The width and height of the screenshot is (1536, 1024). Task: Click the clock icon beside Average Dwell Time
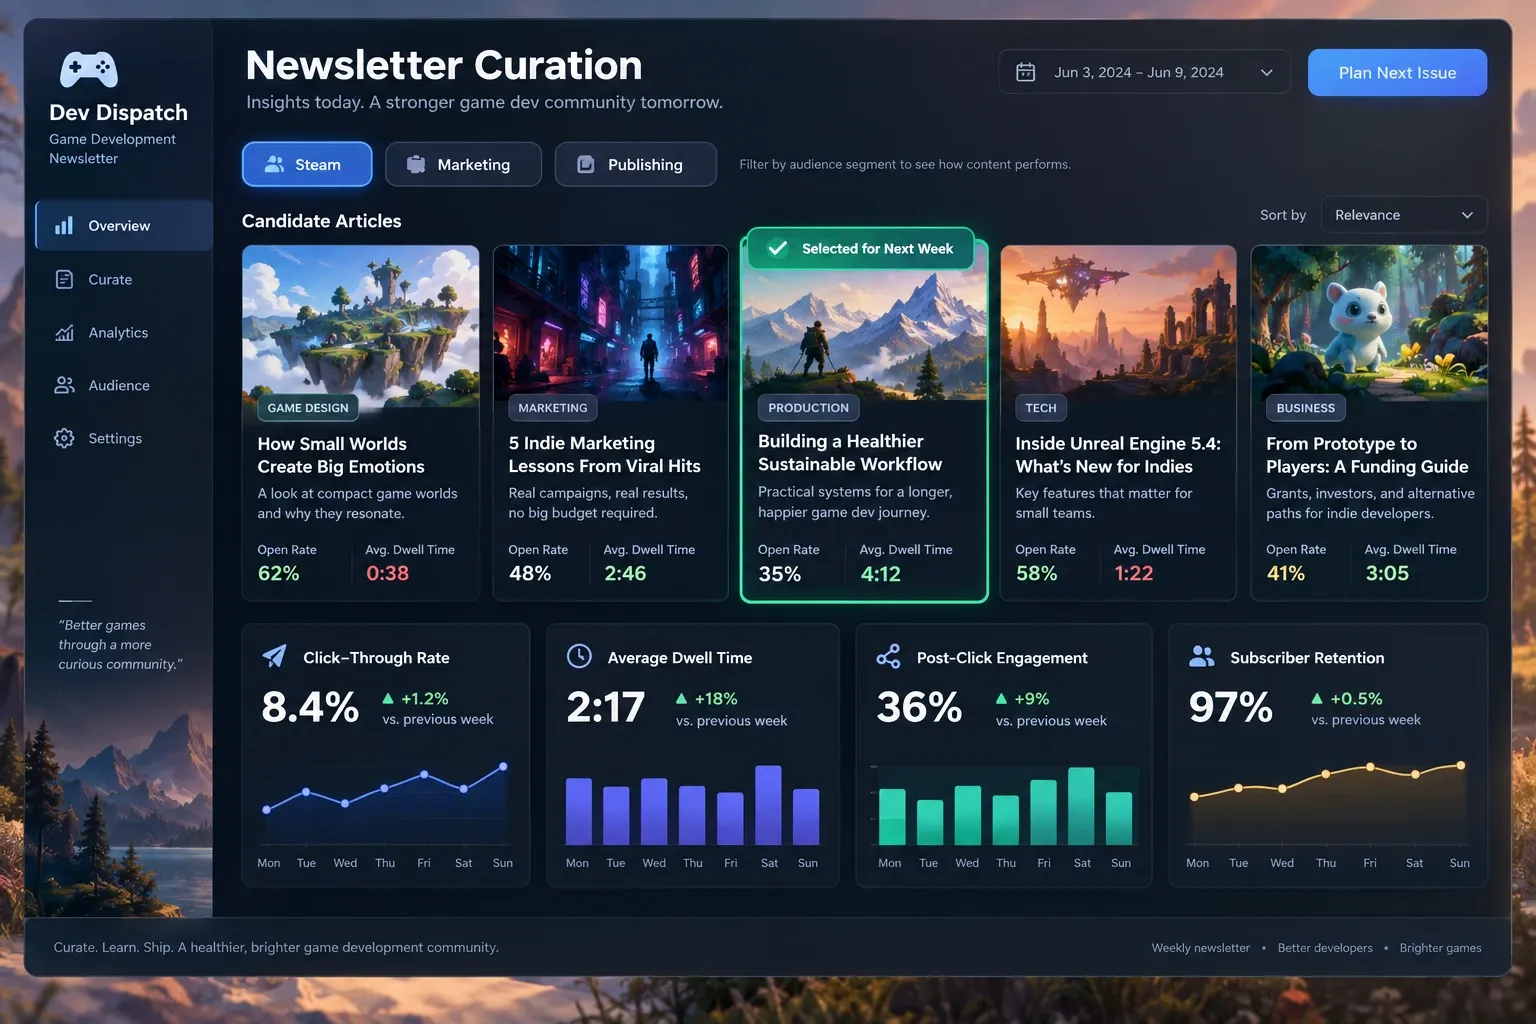[x=579, y=656]
